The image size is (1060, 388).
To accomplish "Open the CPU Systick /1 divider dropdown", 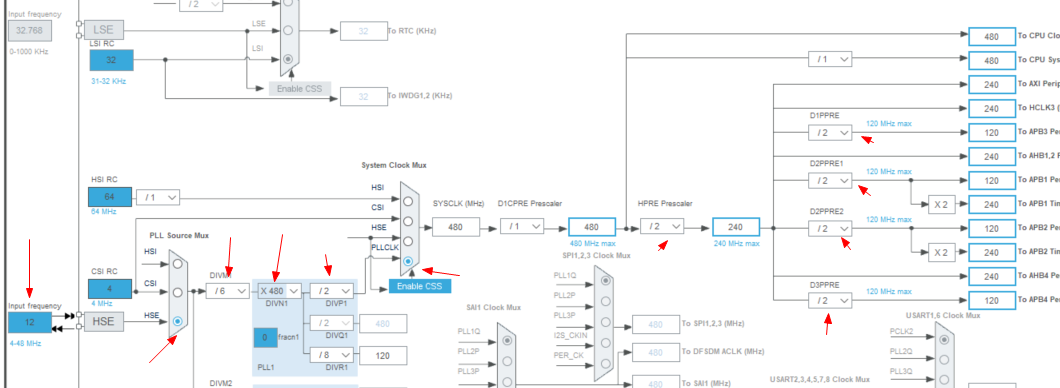I will pyautogui.click(x=830, y=59).
